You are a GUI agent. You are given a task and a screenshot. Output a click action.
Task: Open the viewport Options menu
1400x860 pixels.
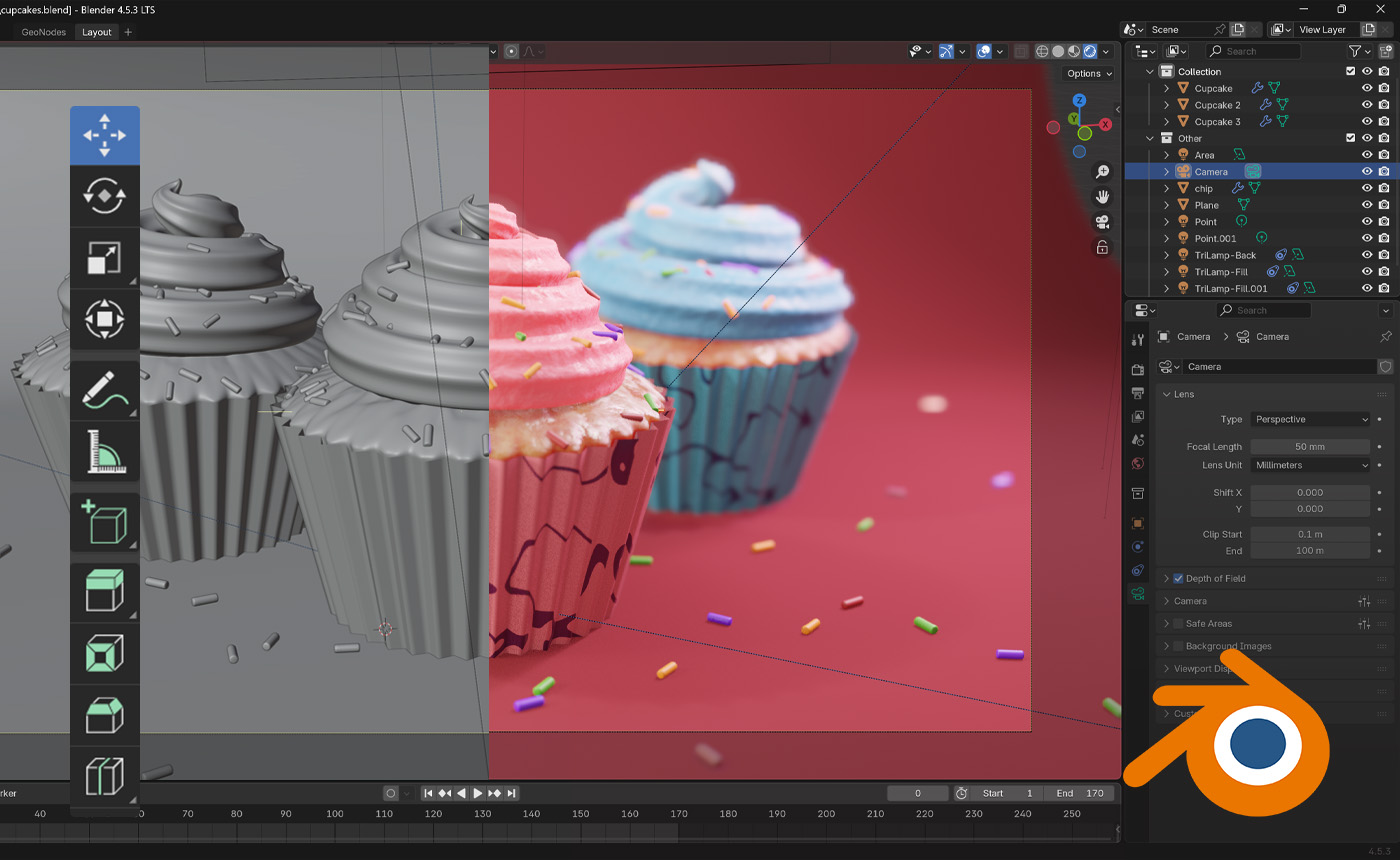[1087, 73]
